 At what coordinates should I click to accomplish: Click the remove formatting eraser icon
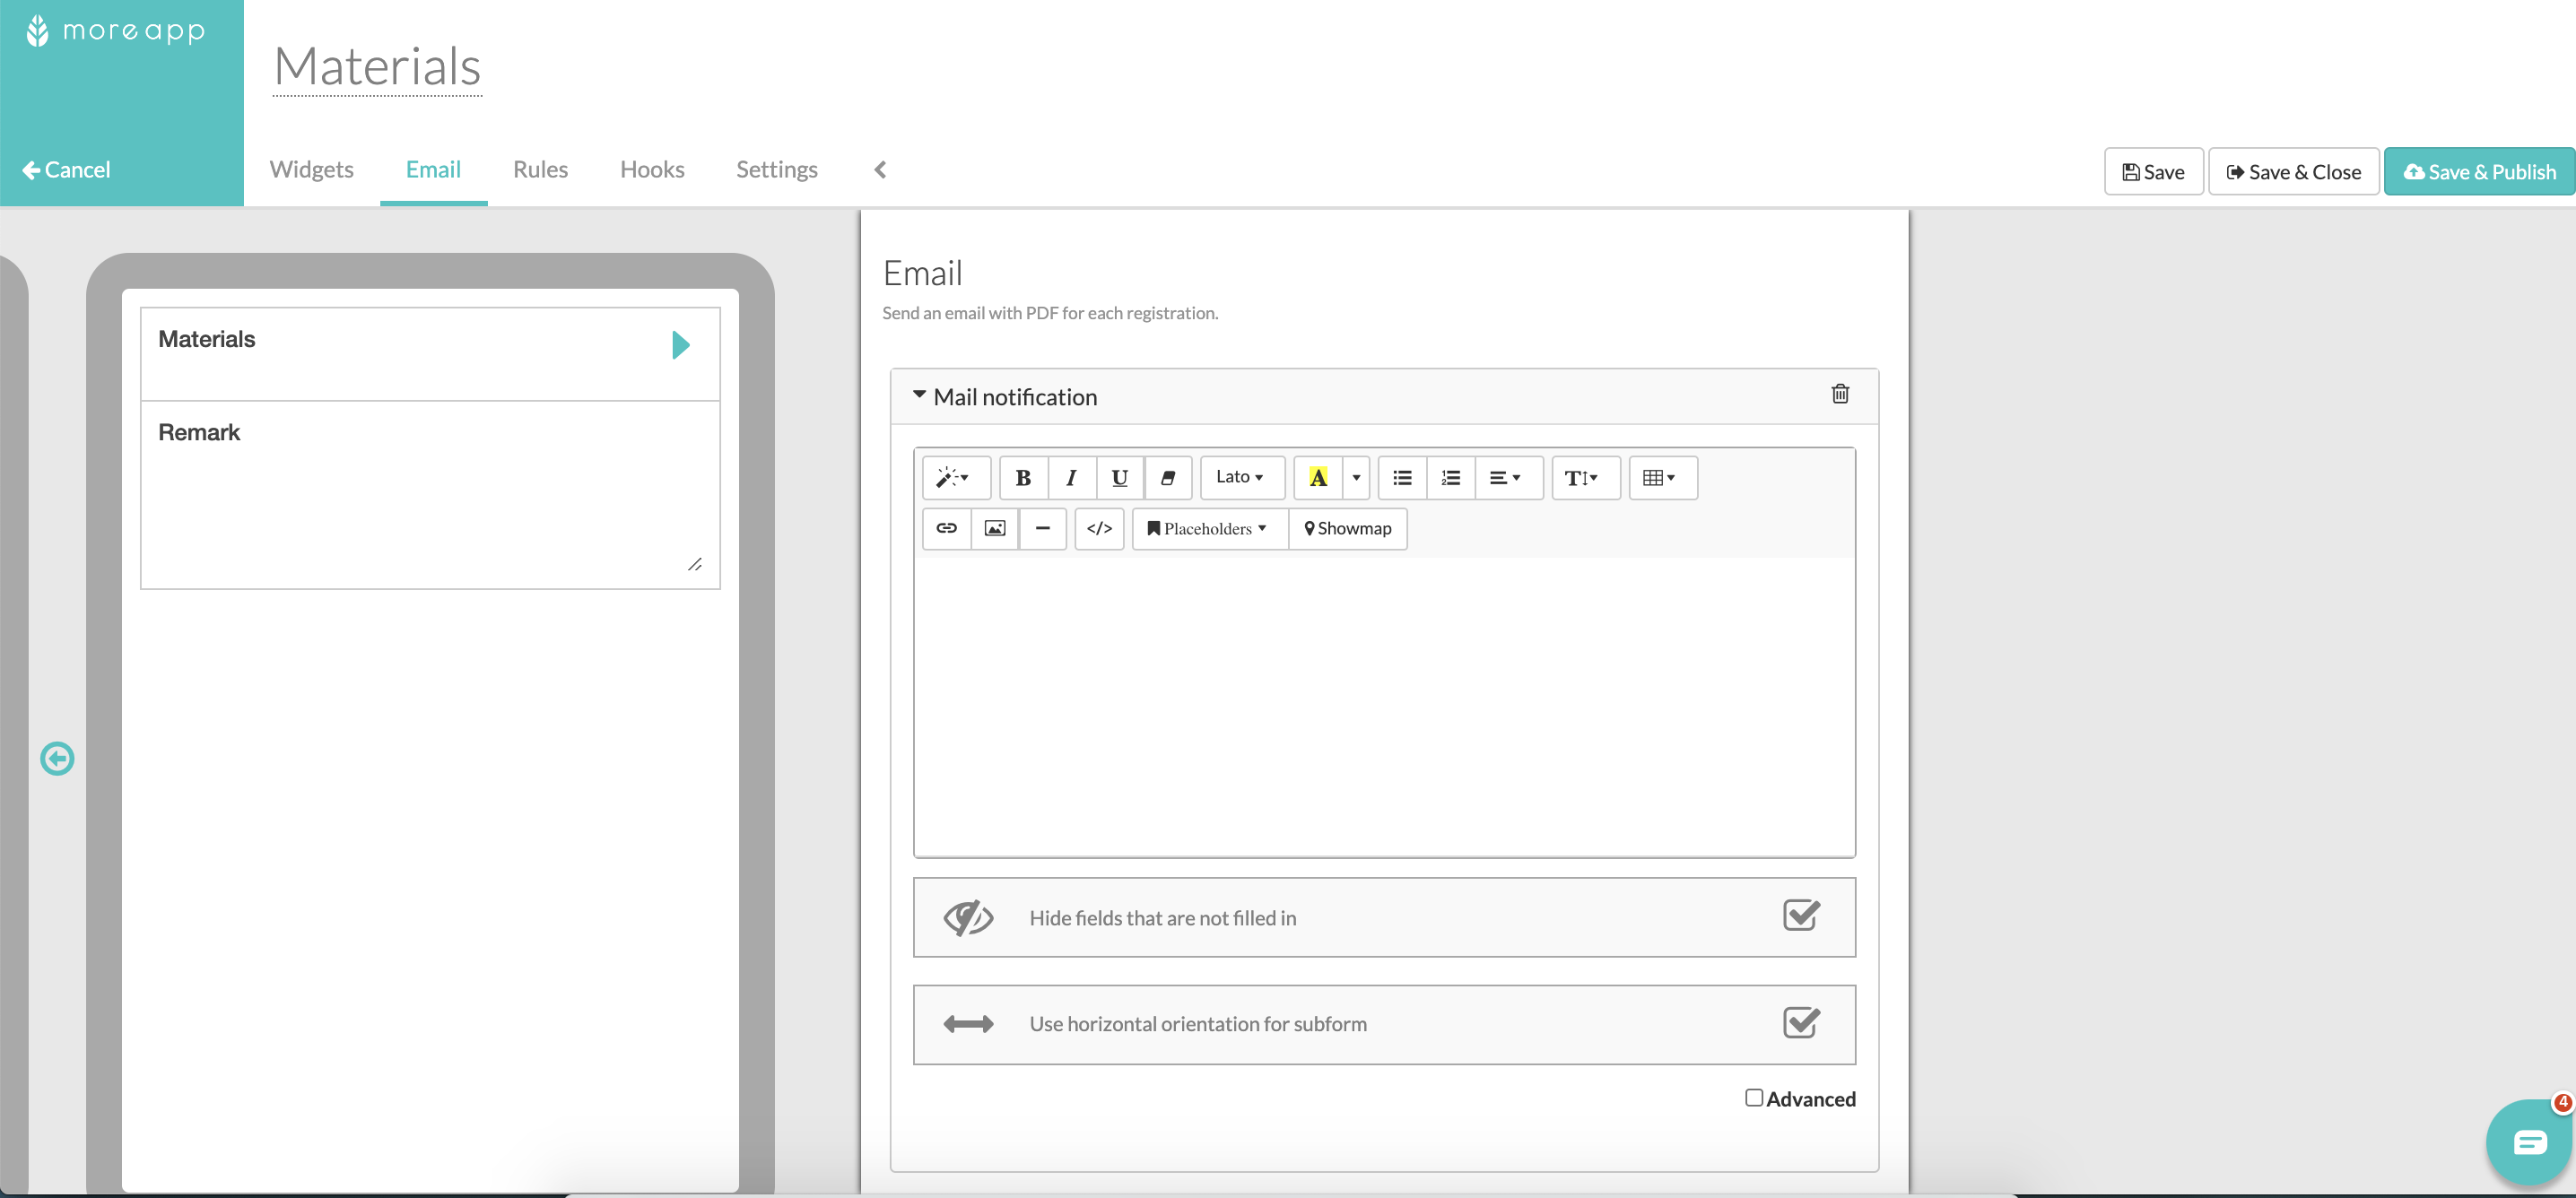[x=1167, y=477]
